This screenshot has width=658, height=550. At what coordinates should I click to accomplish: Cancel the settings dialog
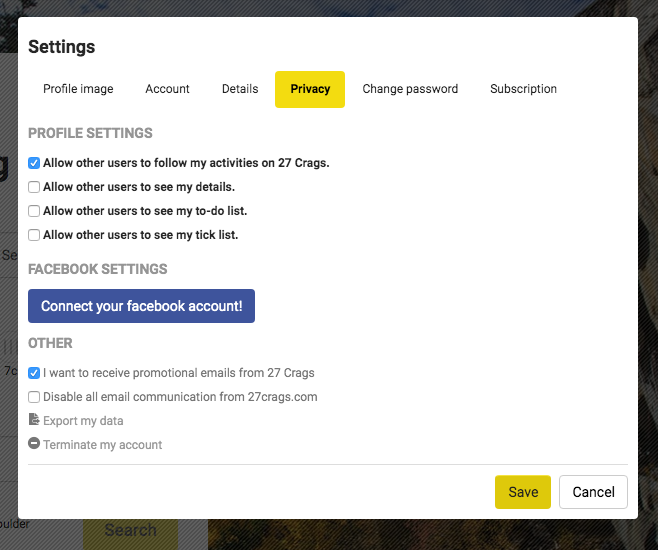pyautogui.click(x=593, y=492)
